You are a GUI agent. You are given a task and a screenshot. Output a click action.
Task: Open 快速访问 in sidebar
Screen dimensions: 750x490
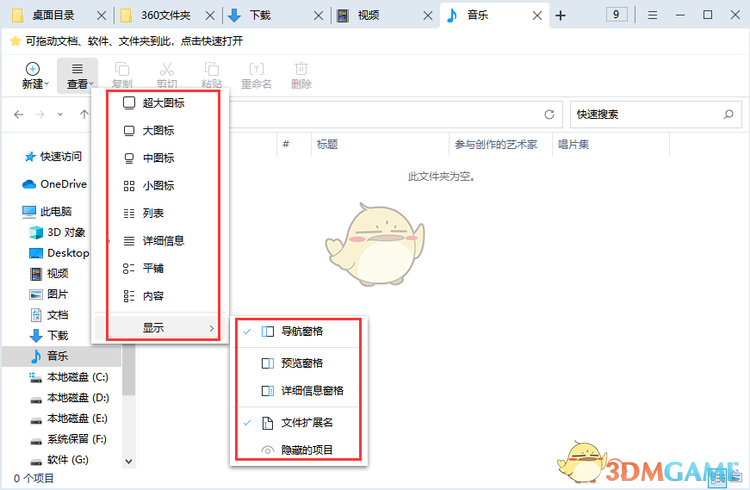[x=54, y=156]
